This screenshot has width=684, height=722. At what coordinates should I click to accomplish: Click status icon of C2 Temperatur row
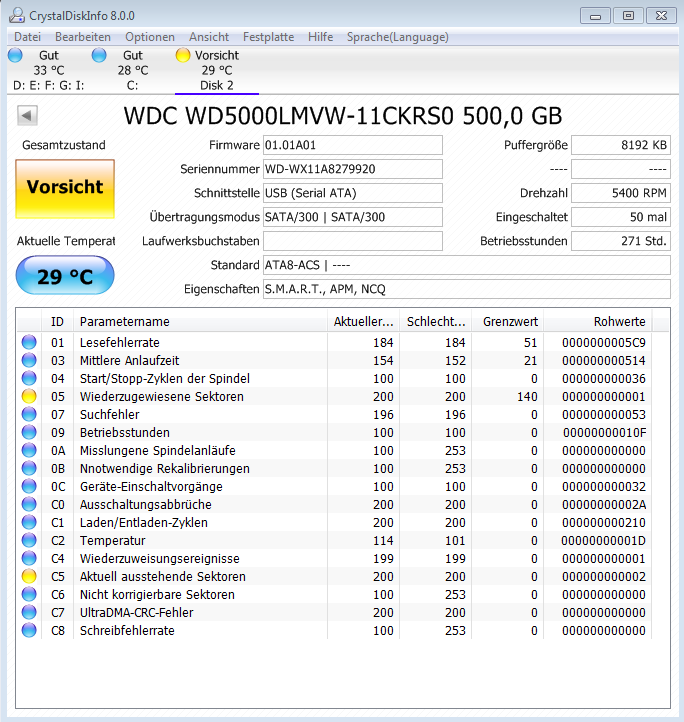click(29, 540)
